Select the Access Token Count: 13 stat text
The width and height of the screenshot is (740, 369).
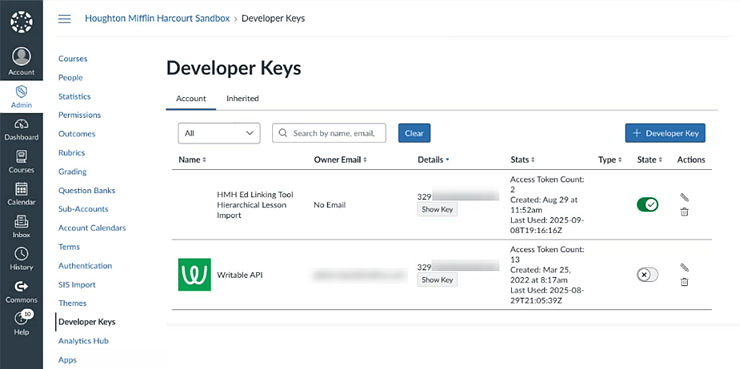point(547,254)
